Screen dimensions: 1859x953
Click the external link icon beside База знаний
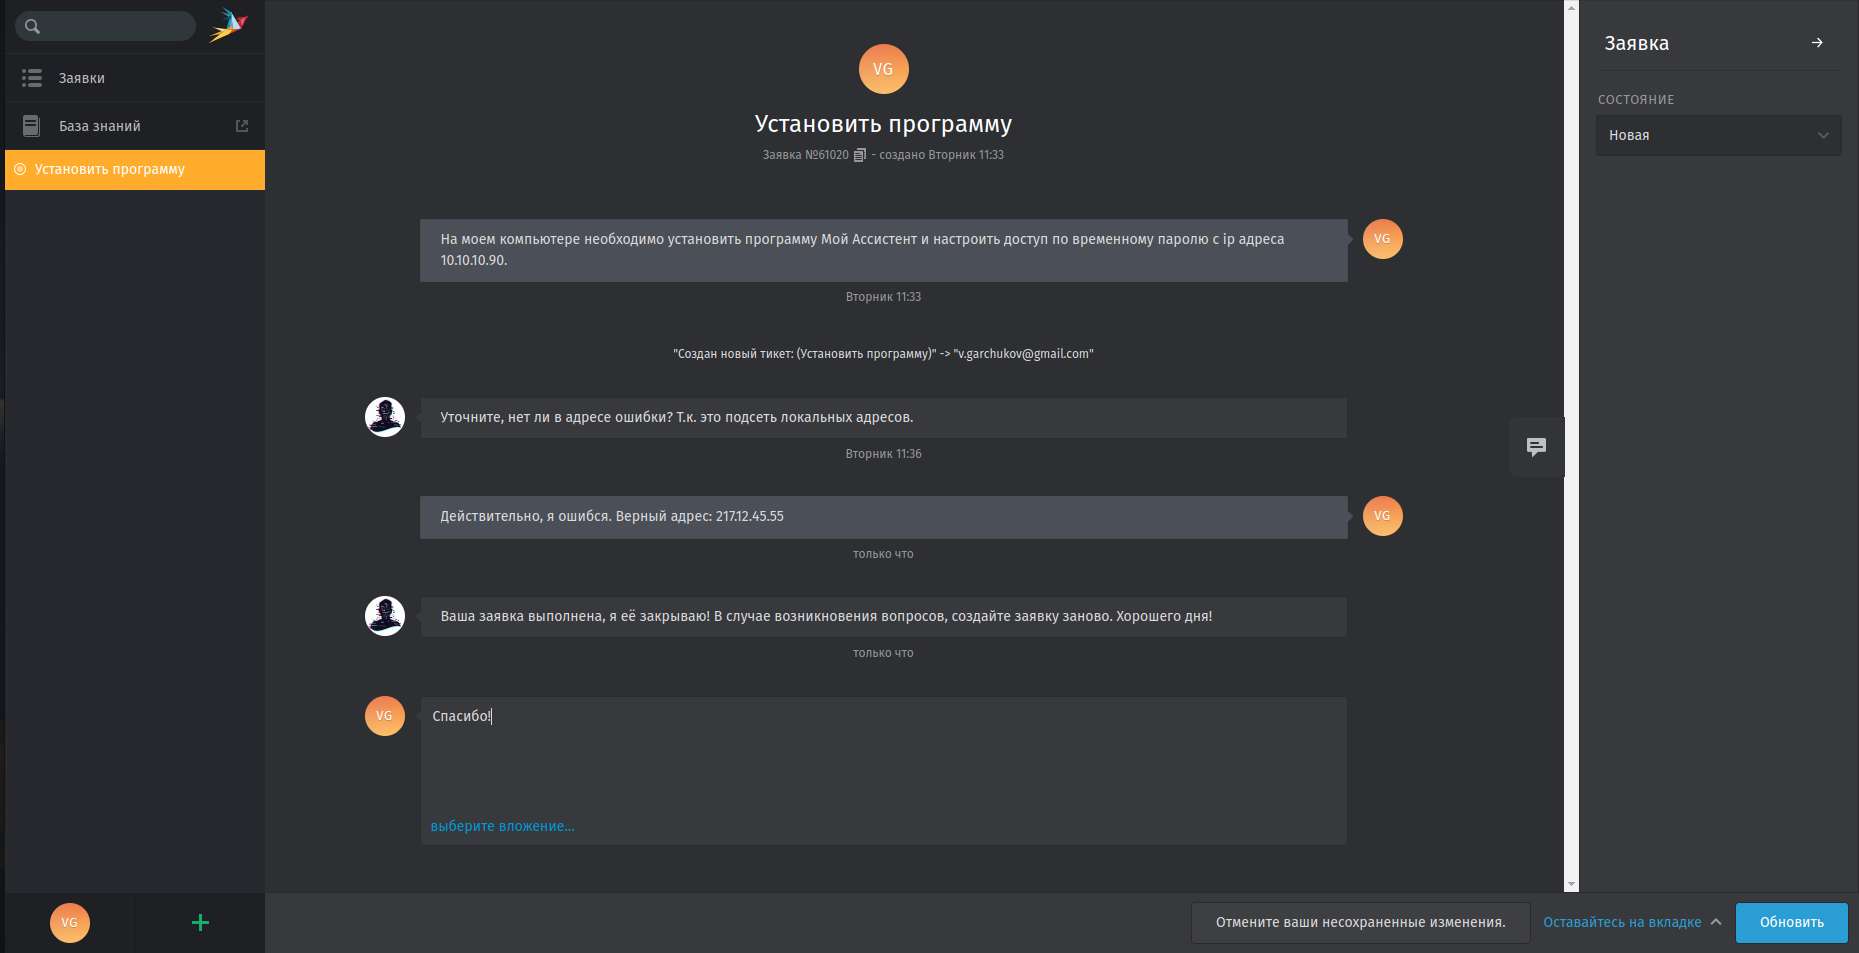(242, 126)
